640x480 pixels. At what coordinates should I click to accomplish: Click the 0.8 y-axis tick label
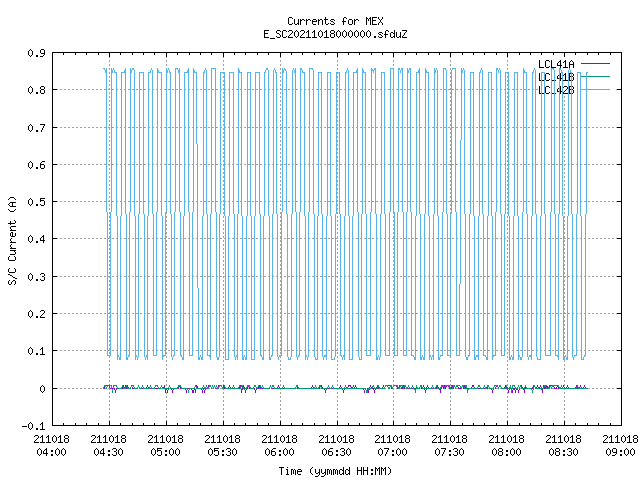[x=36, y=90]
